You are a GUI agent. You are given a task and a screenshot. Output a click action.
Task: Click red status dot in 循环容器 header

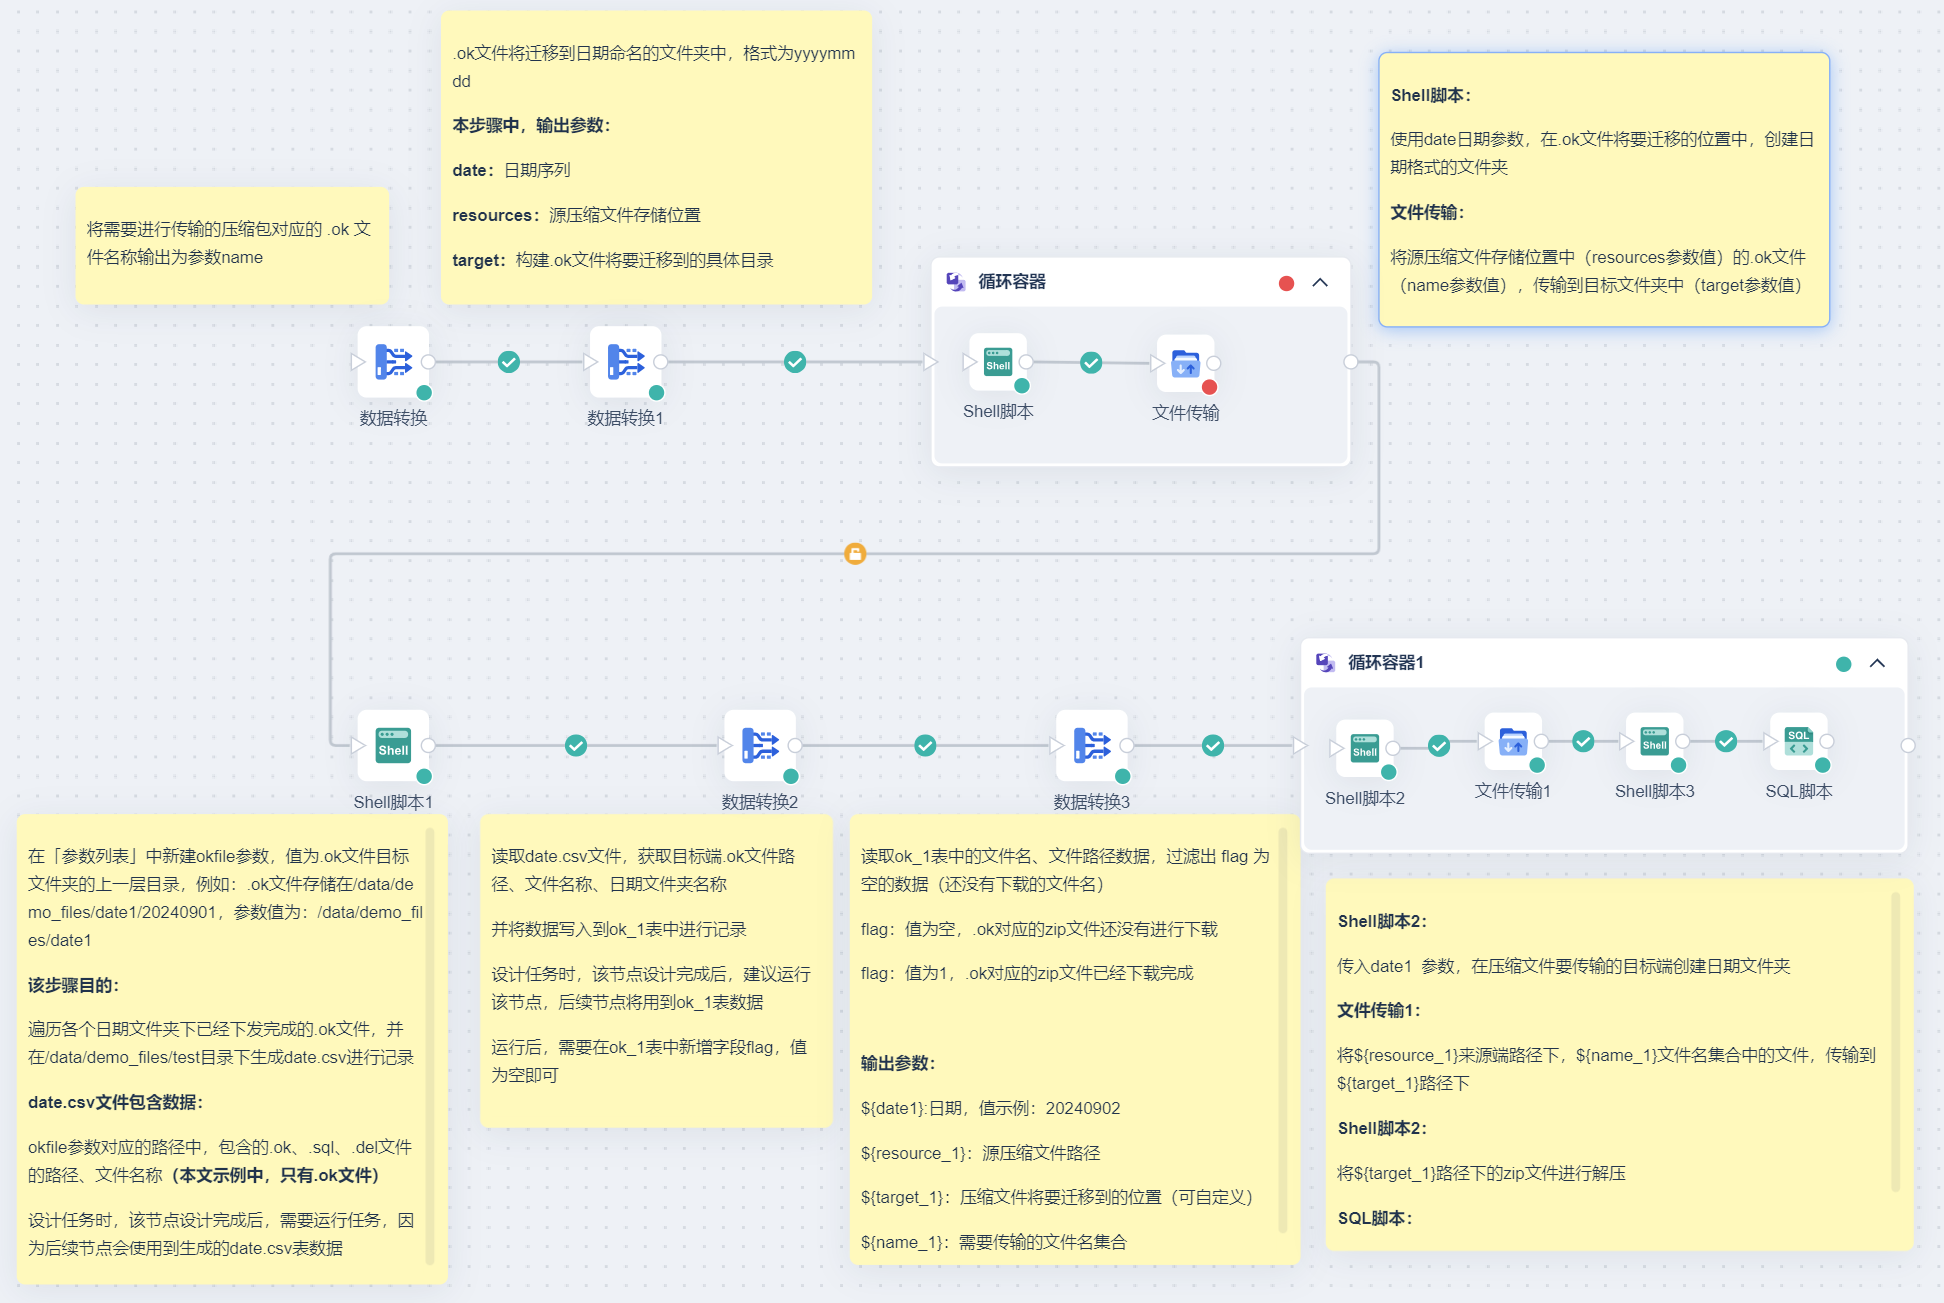[1286, 284]
